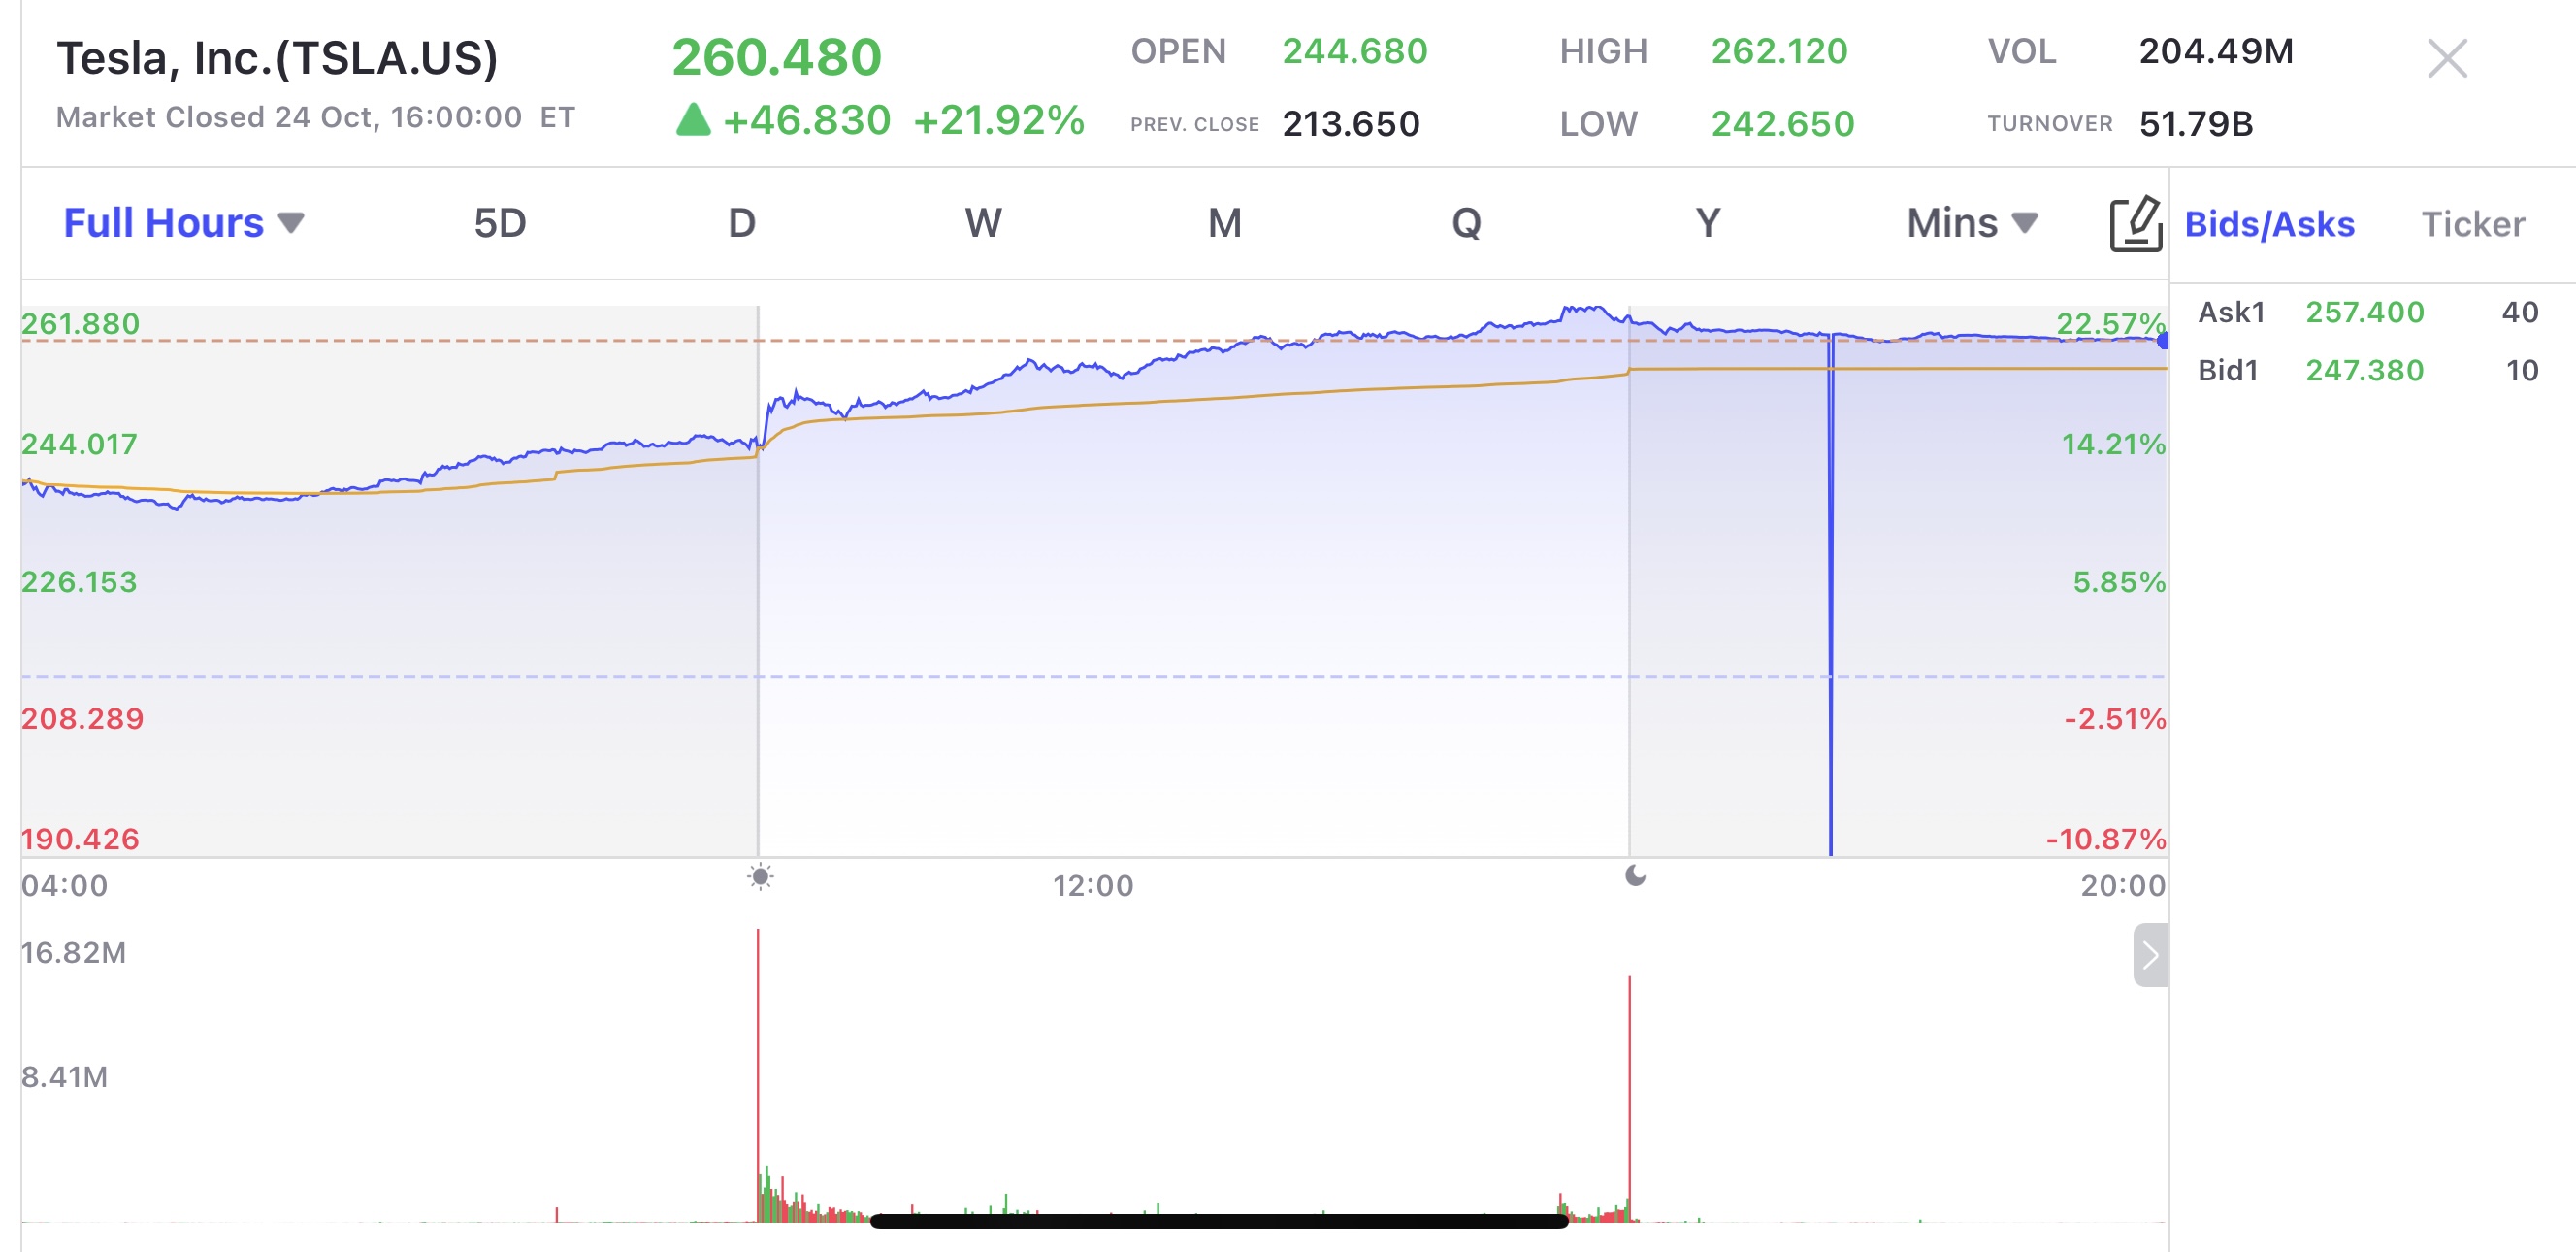Viewport: 2576px width, 1252px height.
Task: Select the 5D timeframe
Action: tap(497, 223)
